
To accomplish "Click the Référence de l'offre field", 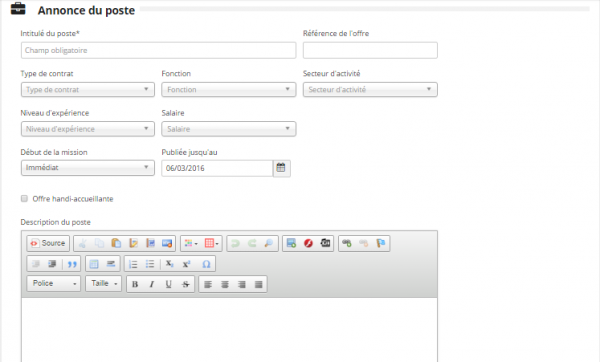I will click(x=370, y=50).
